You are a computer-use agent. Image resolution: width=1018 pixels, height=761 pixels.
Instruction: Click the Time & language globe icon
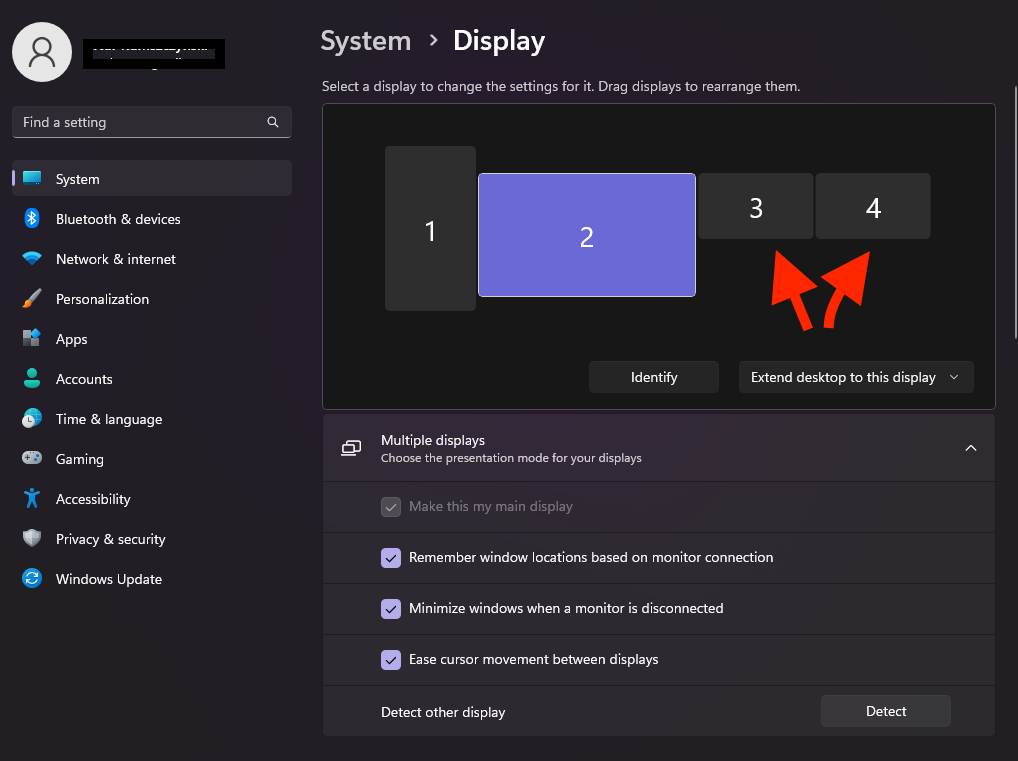tap(32, 419)
